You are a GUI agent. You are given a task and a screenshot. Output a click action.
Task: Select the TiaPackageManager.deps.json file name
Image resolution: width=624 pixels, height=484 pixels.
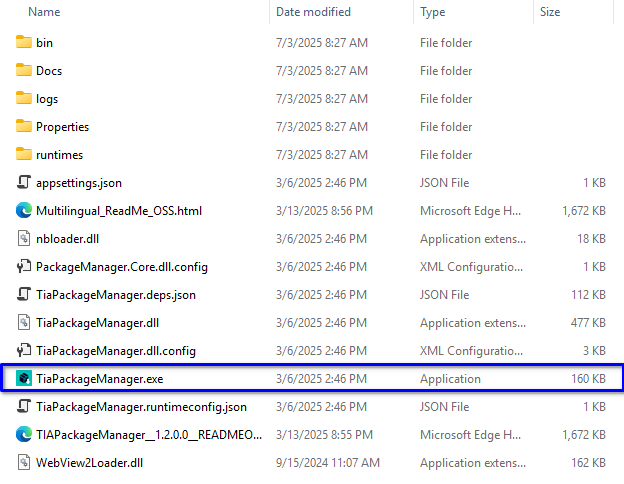click(x=116, y=295)
